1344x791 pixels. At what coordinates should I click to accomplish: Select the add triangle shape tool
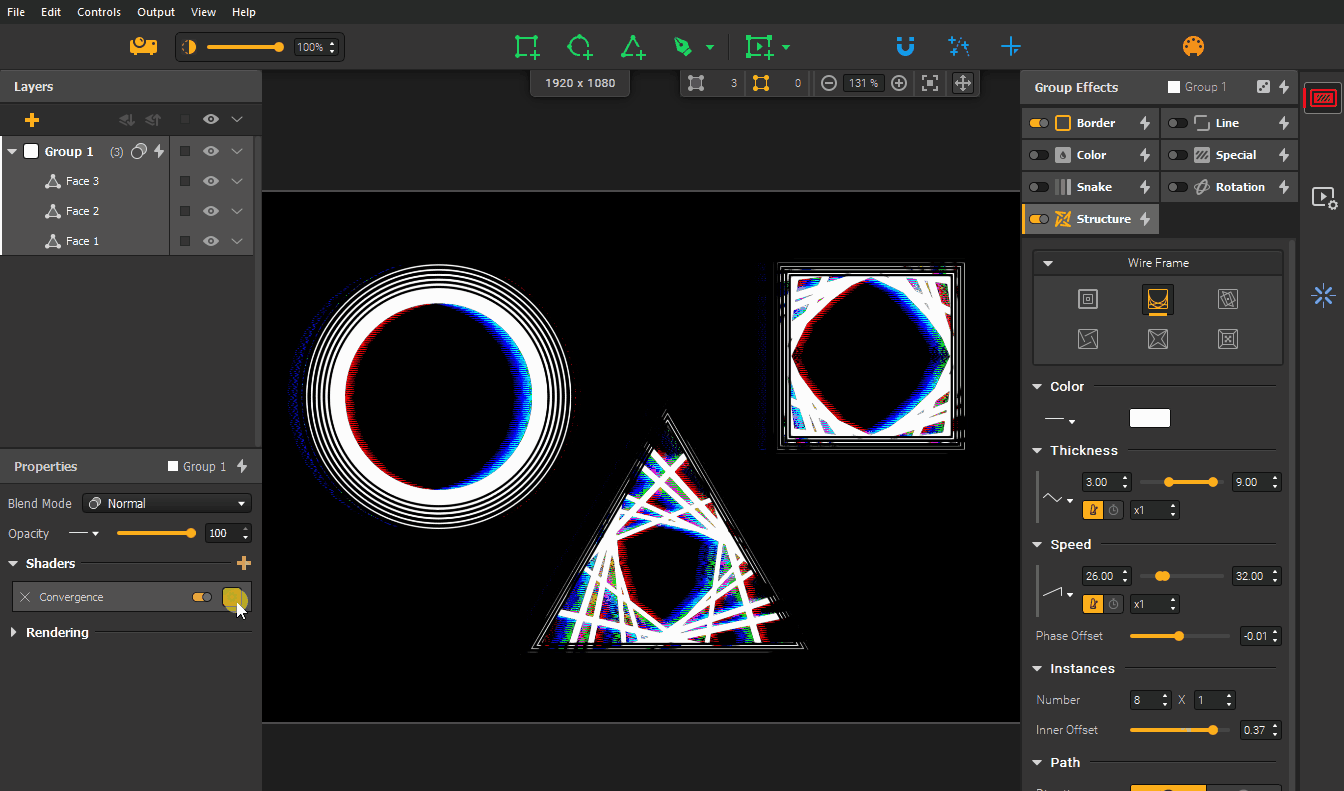pos(632,47)
